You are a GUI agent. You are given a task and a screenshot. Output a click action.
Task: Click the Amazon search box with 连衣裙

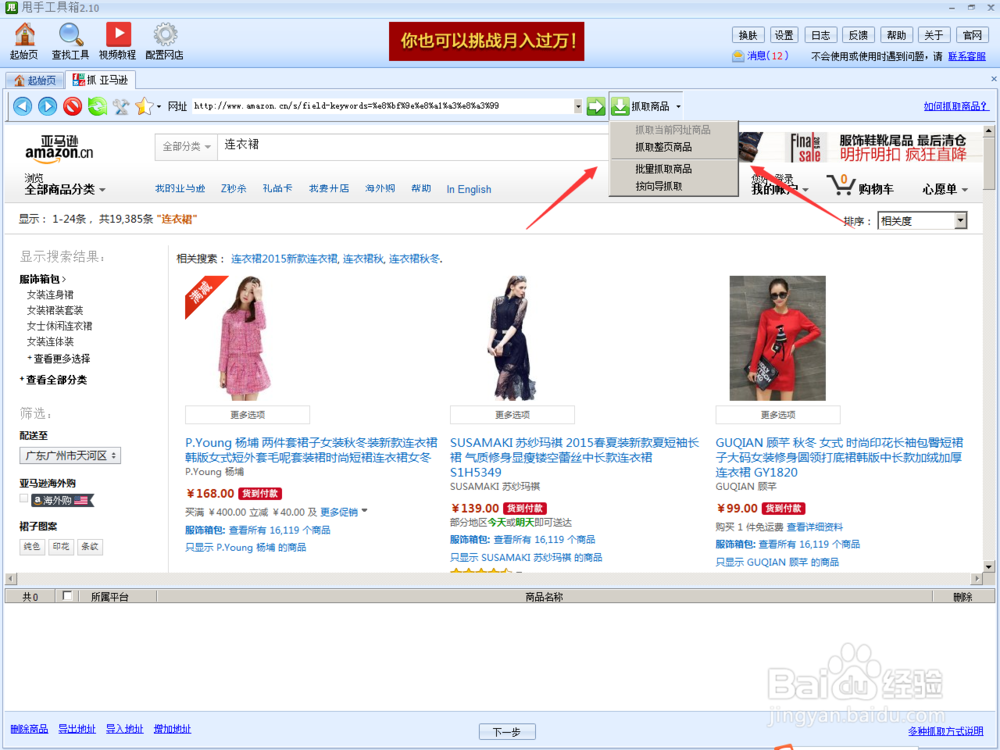tap(413, 147)
